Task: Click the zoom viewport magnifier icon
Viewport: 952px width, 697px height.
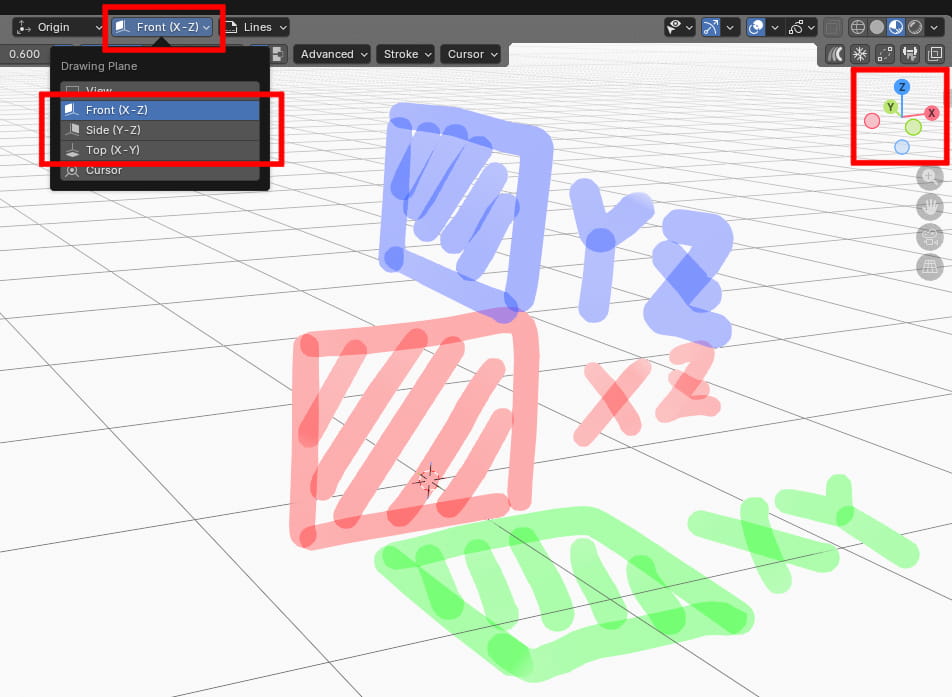Action: point(930,178)
